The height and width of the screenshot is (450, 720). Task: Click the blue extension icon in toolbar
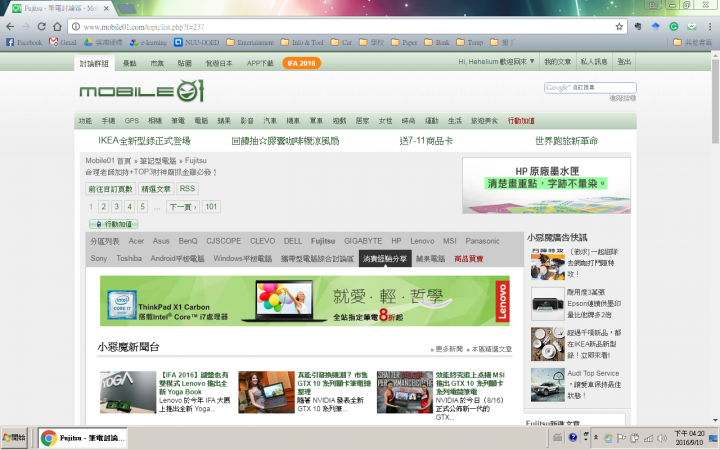[655, 27]
